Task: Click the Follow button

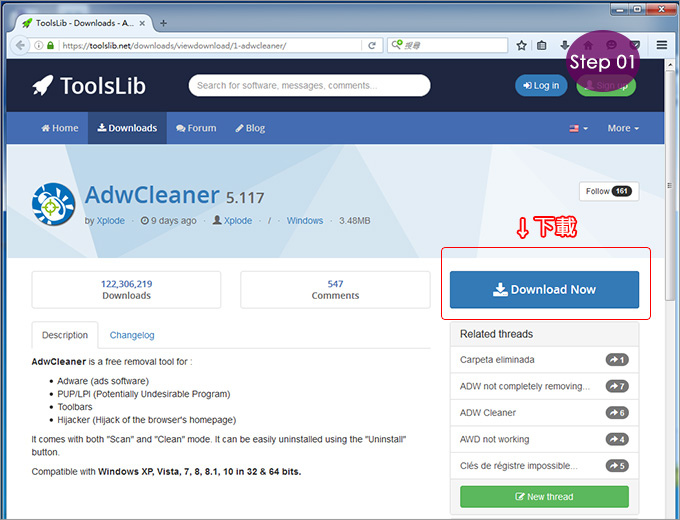Action: coord(609,191)
